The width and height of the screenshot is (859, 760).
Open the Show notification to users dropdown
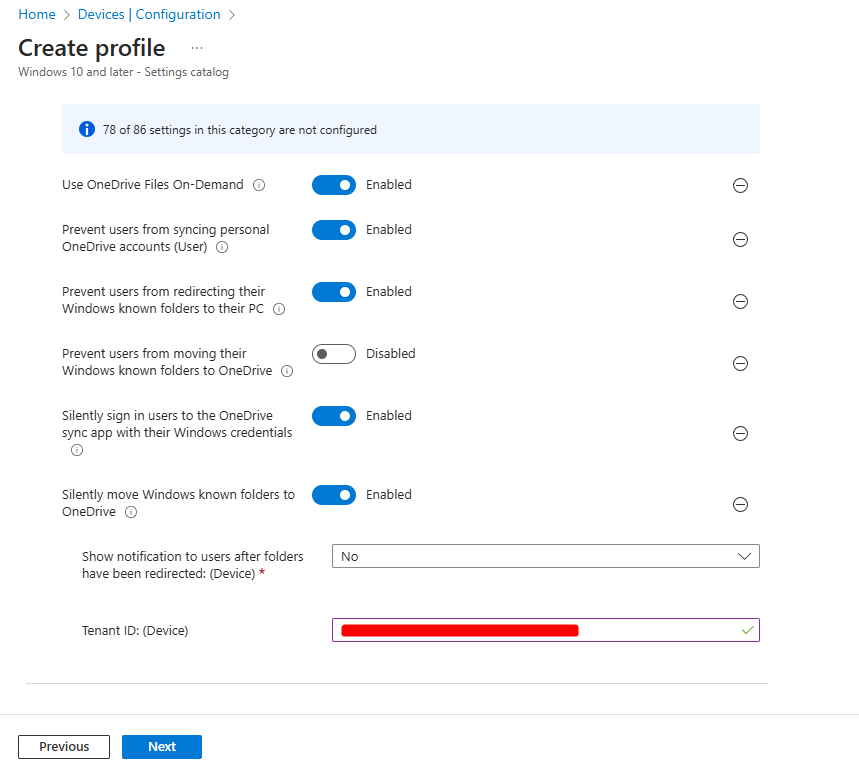click(546, 556)
